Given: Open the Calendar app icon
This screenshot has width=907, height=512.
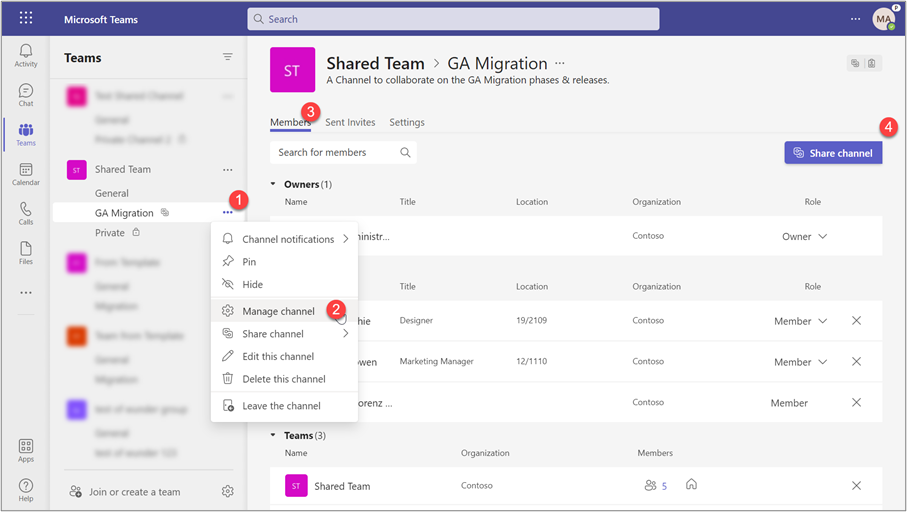Looking at the screenshot, I should click(26, 174).
